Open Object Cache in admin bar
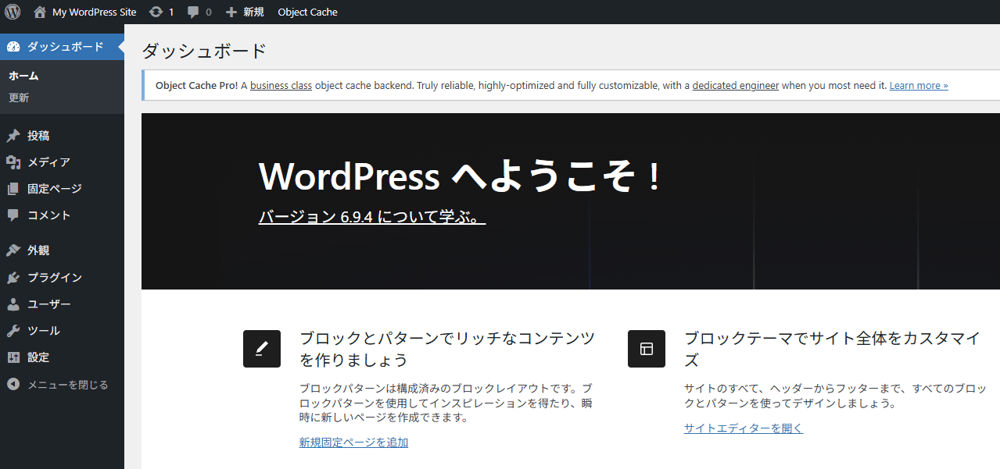The image size is (1000, 469). (307, 12)
